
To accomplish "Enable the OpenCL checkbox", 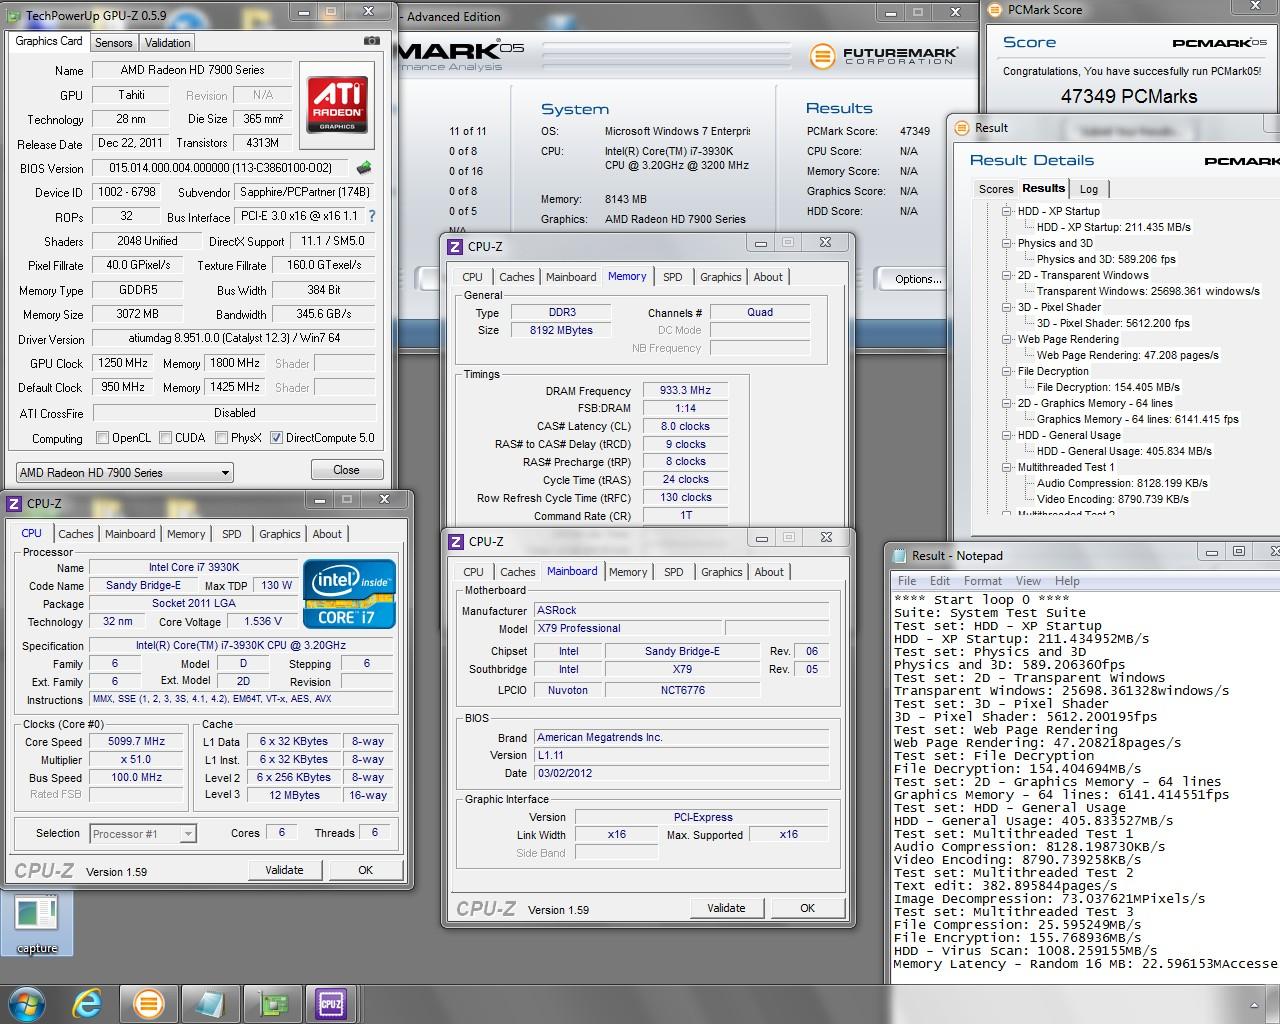I will pyautogui.click(x=102, y=438).
